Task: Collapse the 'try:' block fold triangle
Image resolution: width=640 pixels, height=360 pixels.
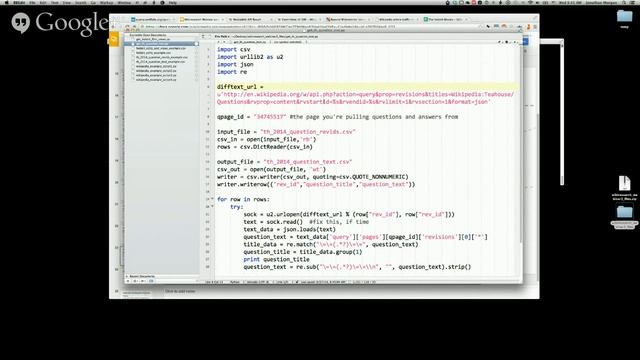Action: [x=212, y=207]
